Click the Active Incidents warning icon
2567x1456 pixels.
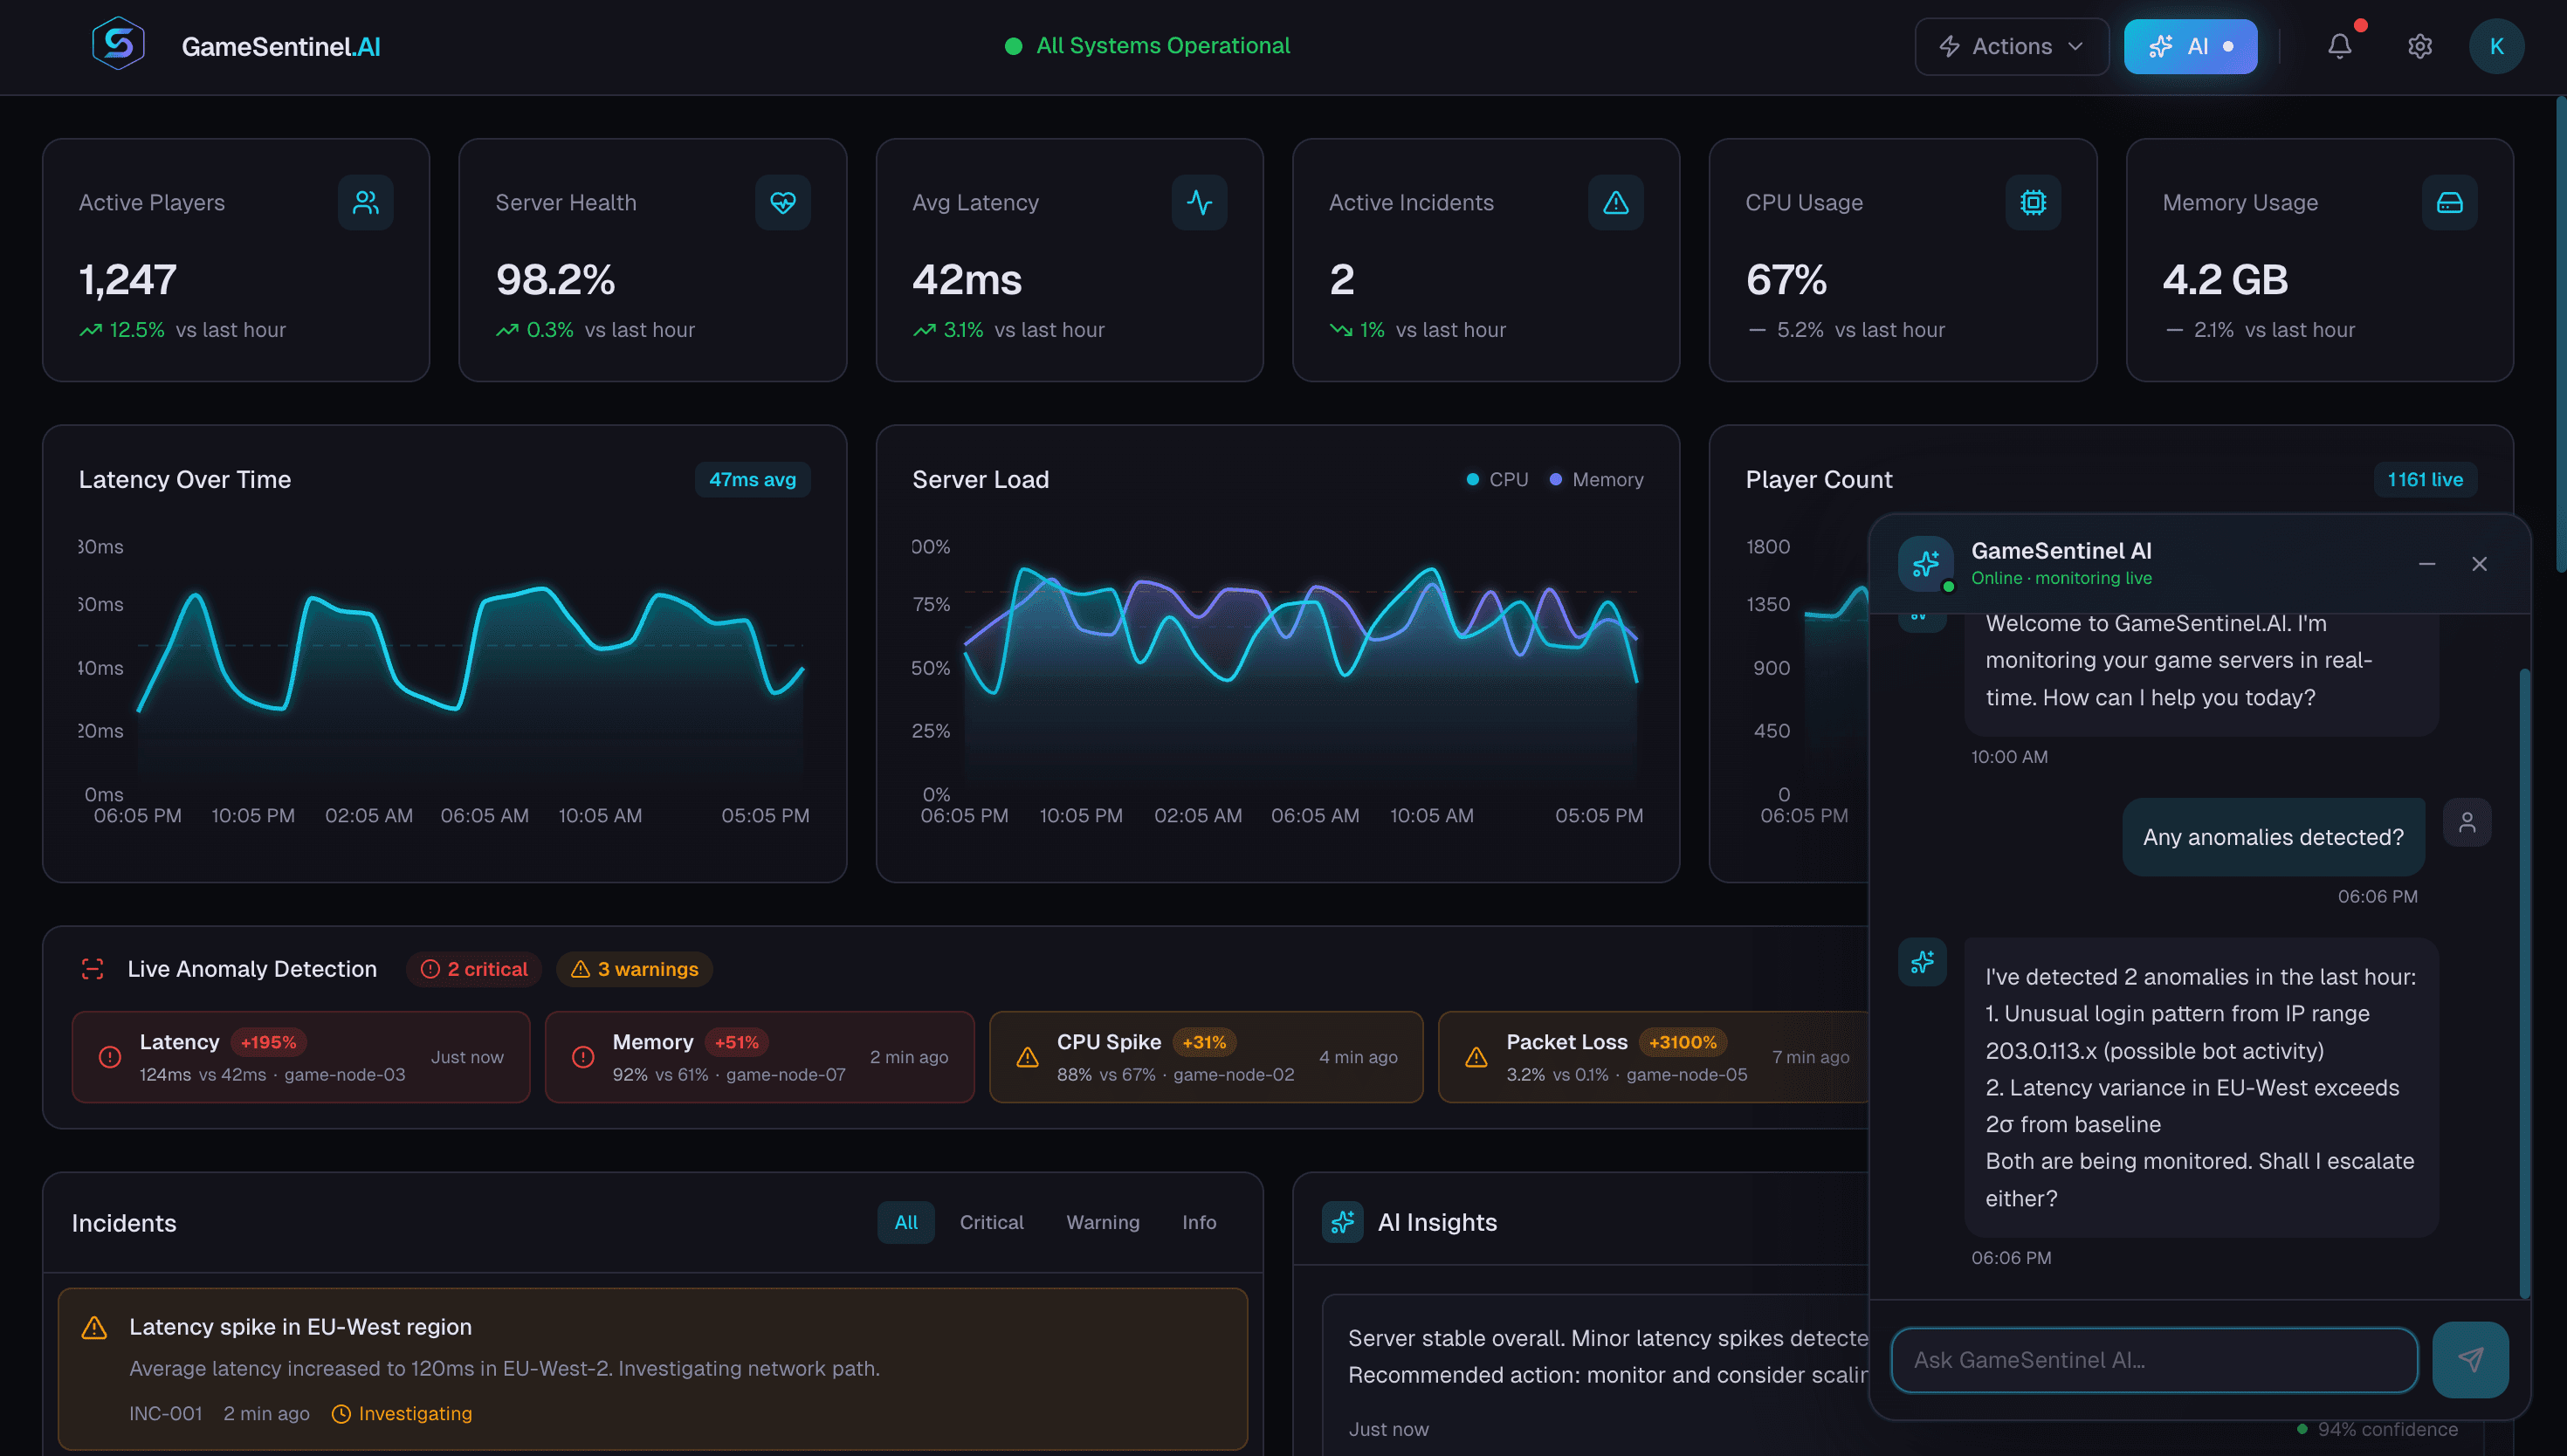tap(1616, 202)
